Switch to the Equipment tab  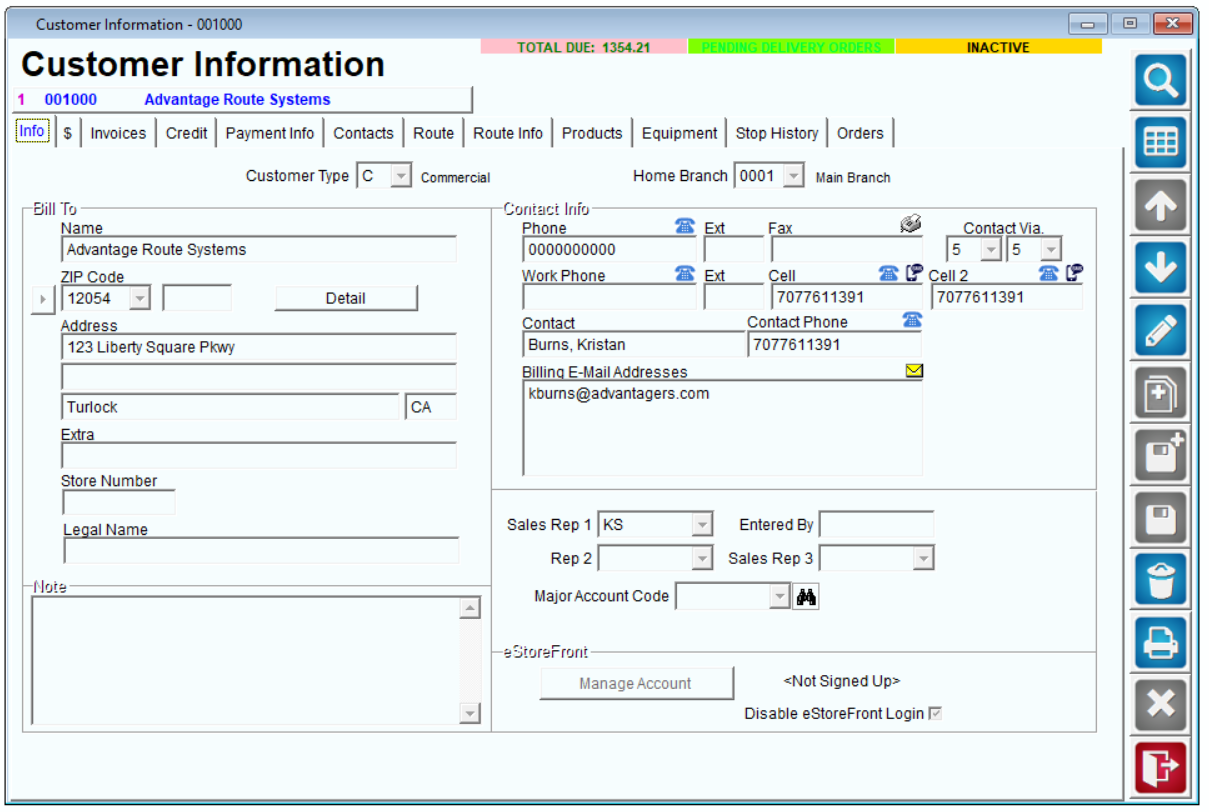tap(680, 133)
